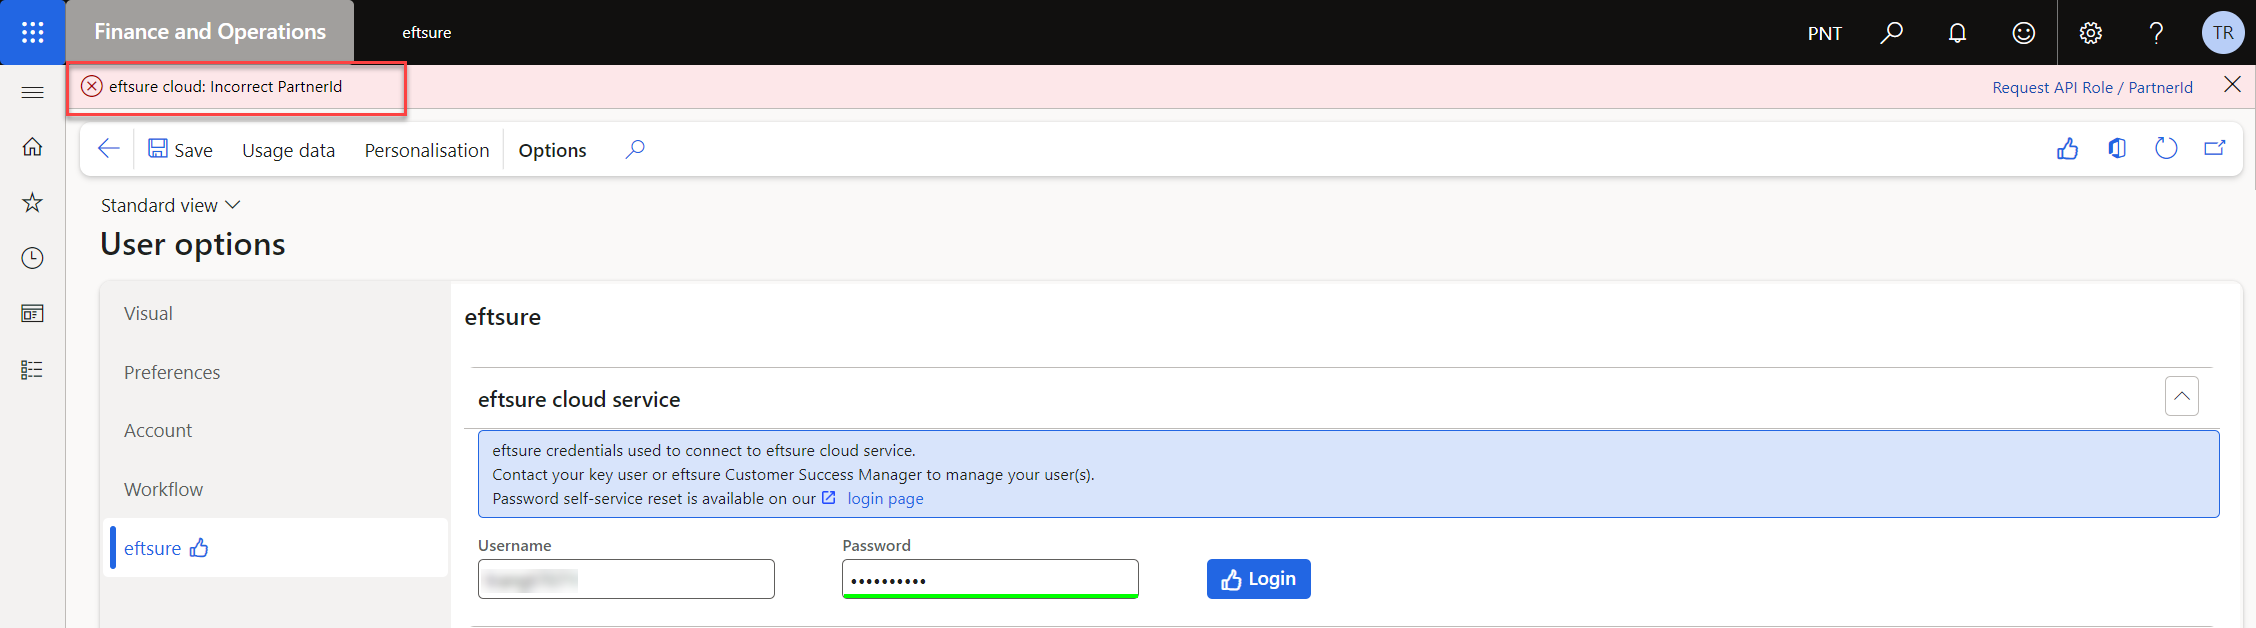The height and width of the screenshot is (628, 2256).
Task: Open the Personalisation menu
Action: tap(427, 150)
